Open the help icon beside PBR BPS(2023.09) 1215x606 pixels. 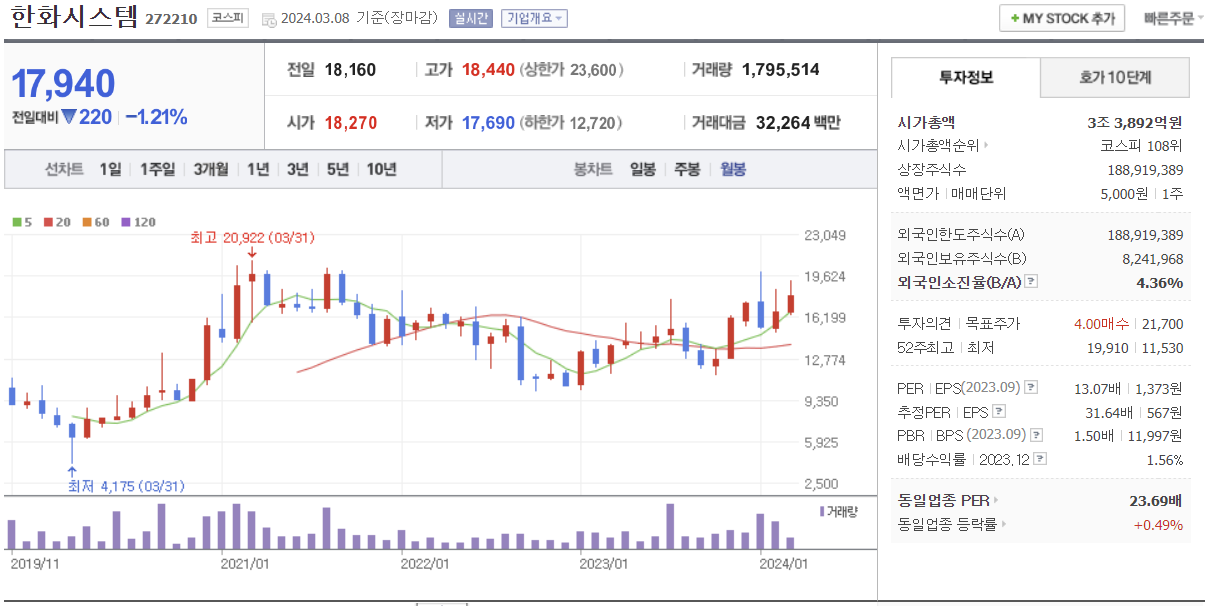[1037, 435]
